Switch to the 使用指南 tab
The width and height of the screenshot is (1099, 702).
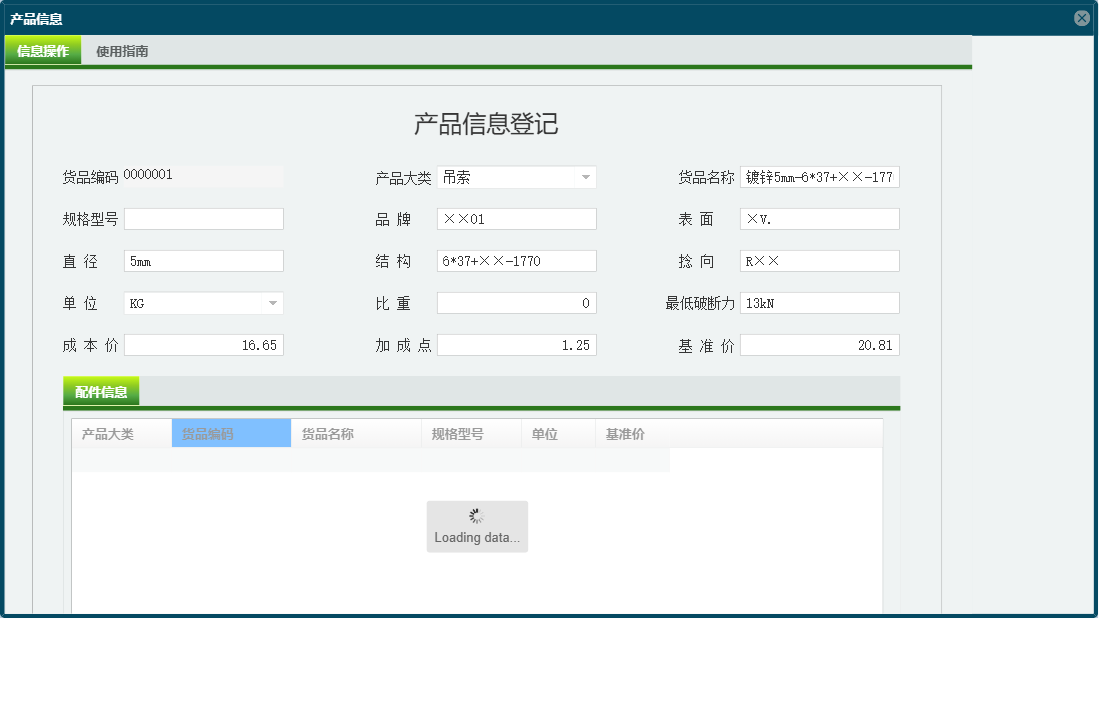point(119,50)
